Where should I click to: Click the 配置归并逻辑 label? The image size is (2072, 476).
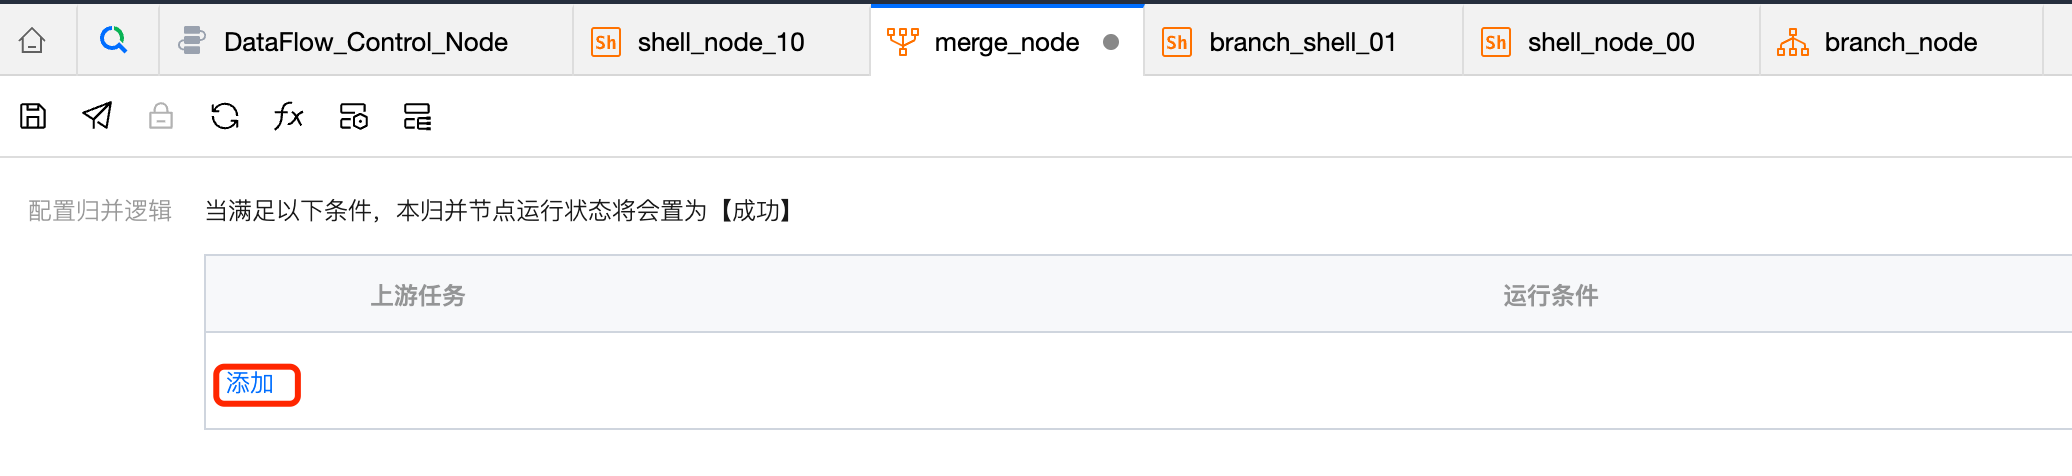pos(100,211)
